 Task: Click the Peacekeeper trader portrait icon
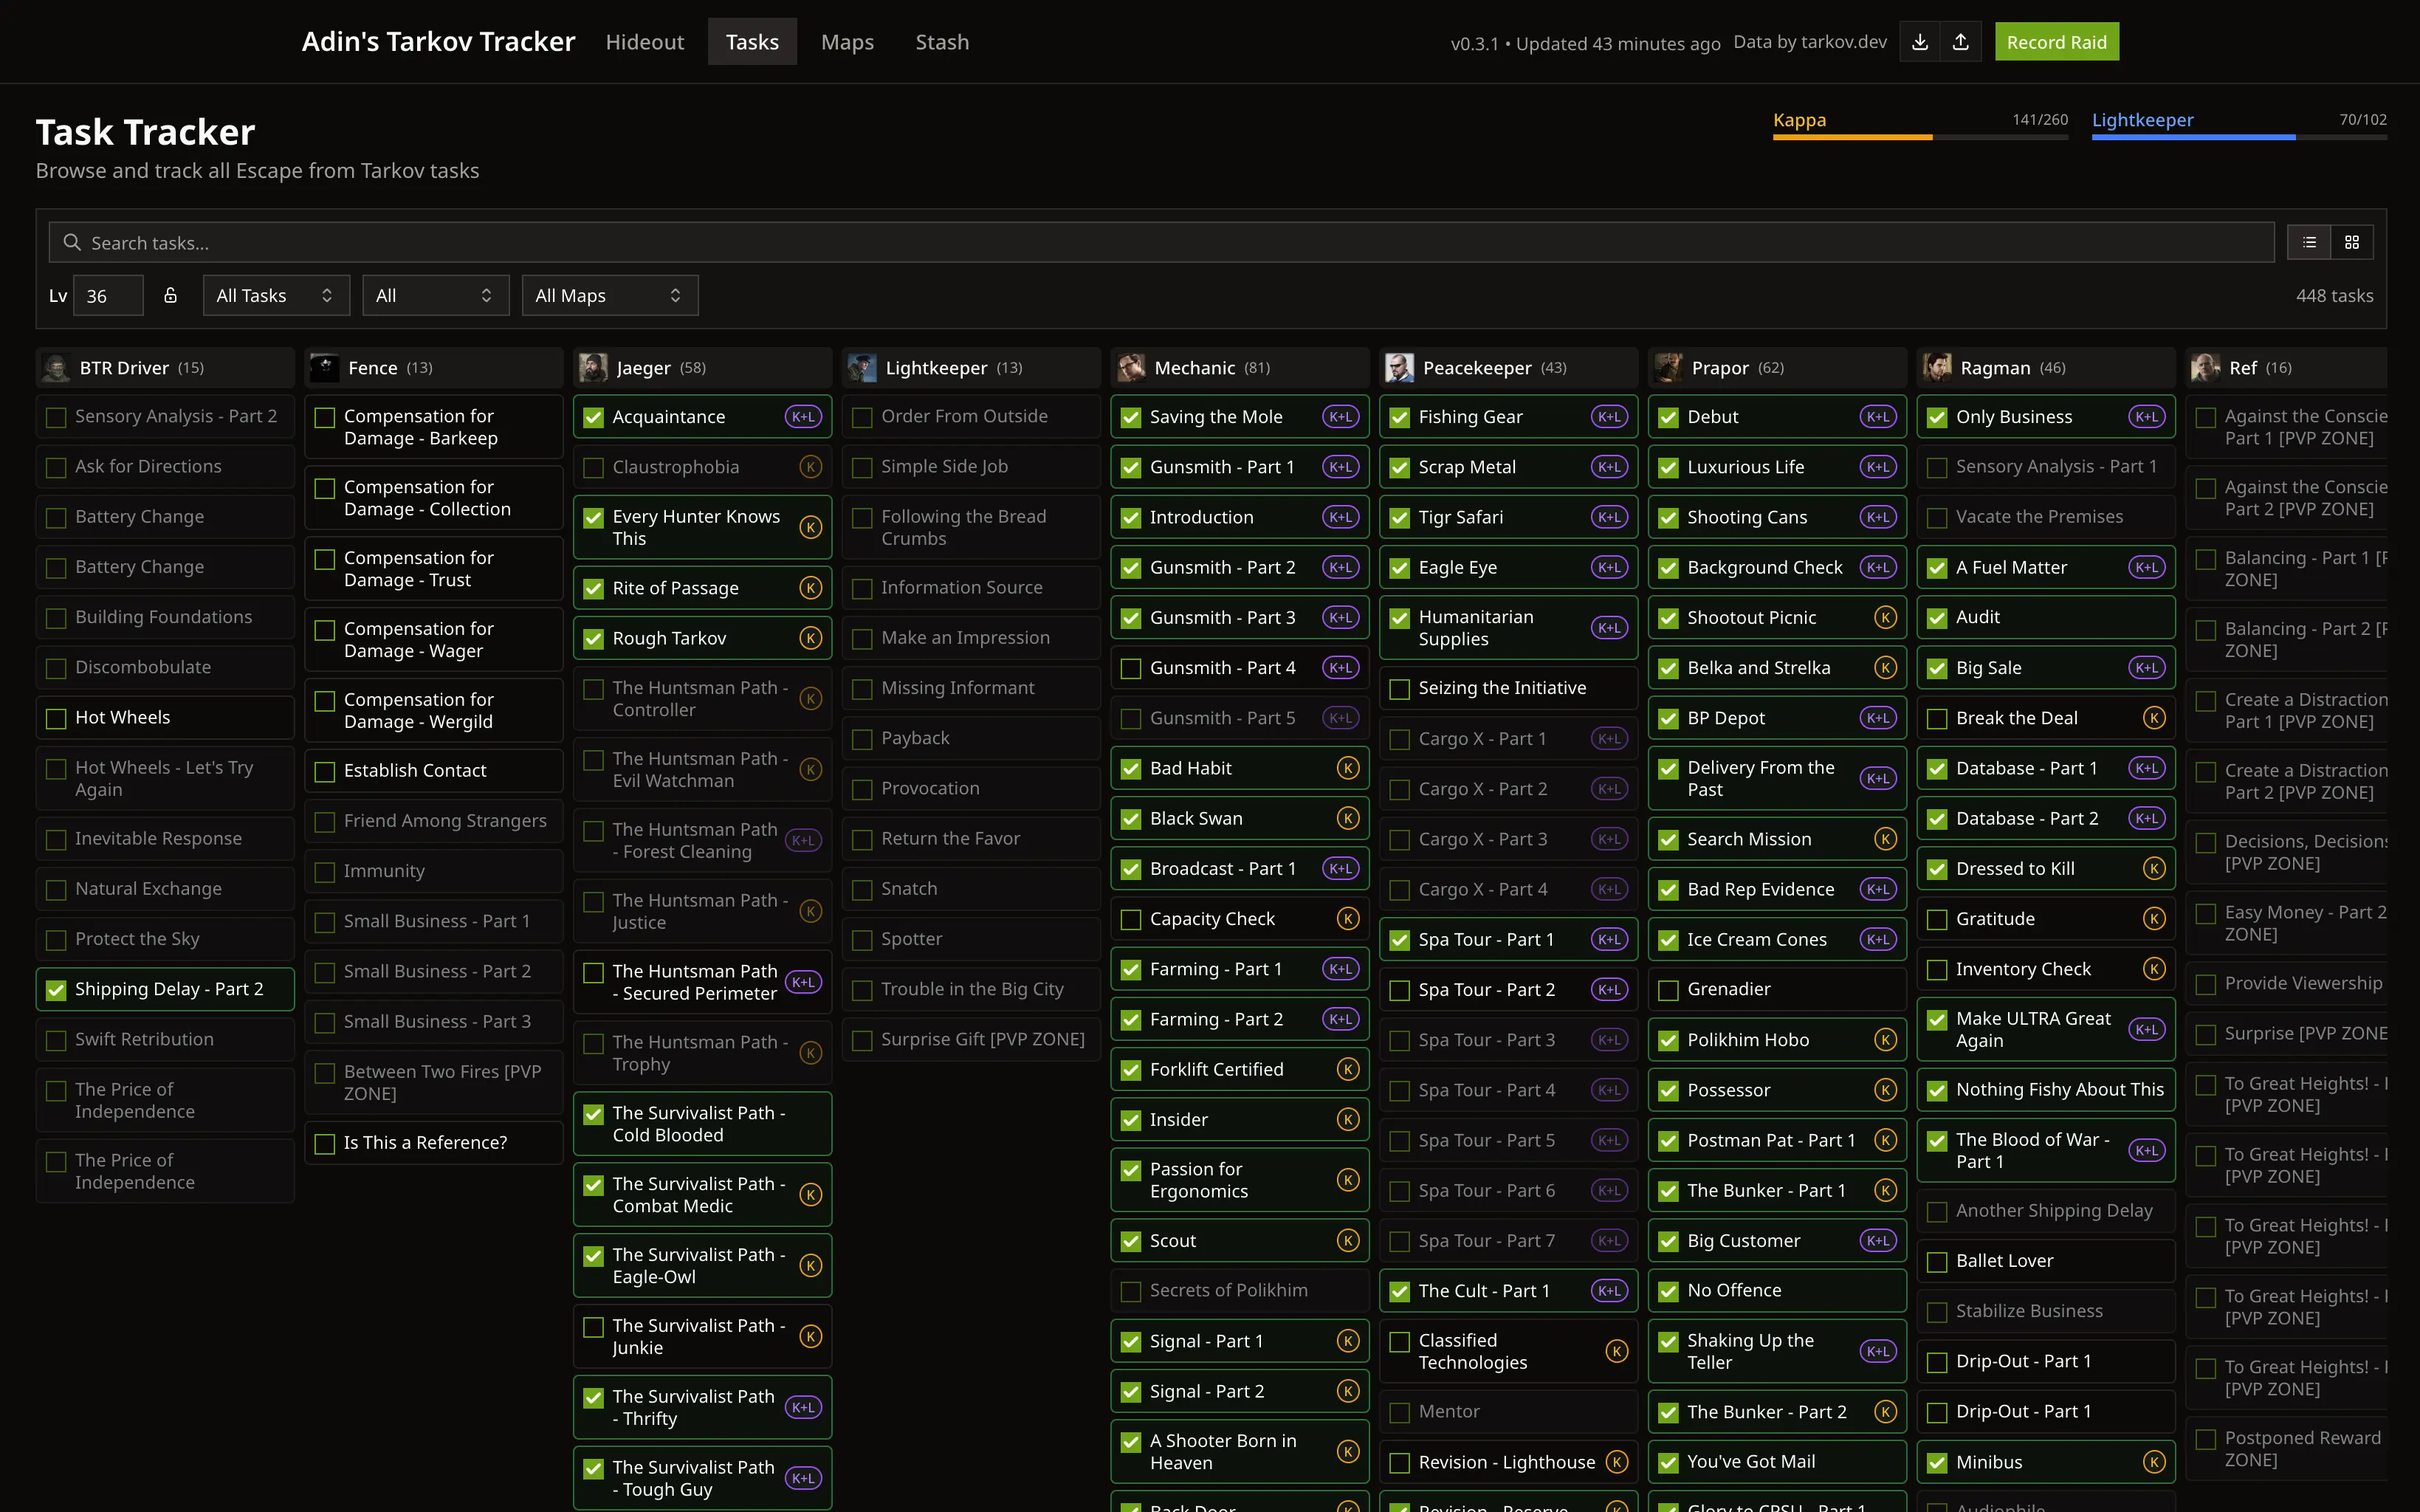pos(1399,367)
